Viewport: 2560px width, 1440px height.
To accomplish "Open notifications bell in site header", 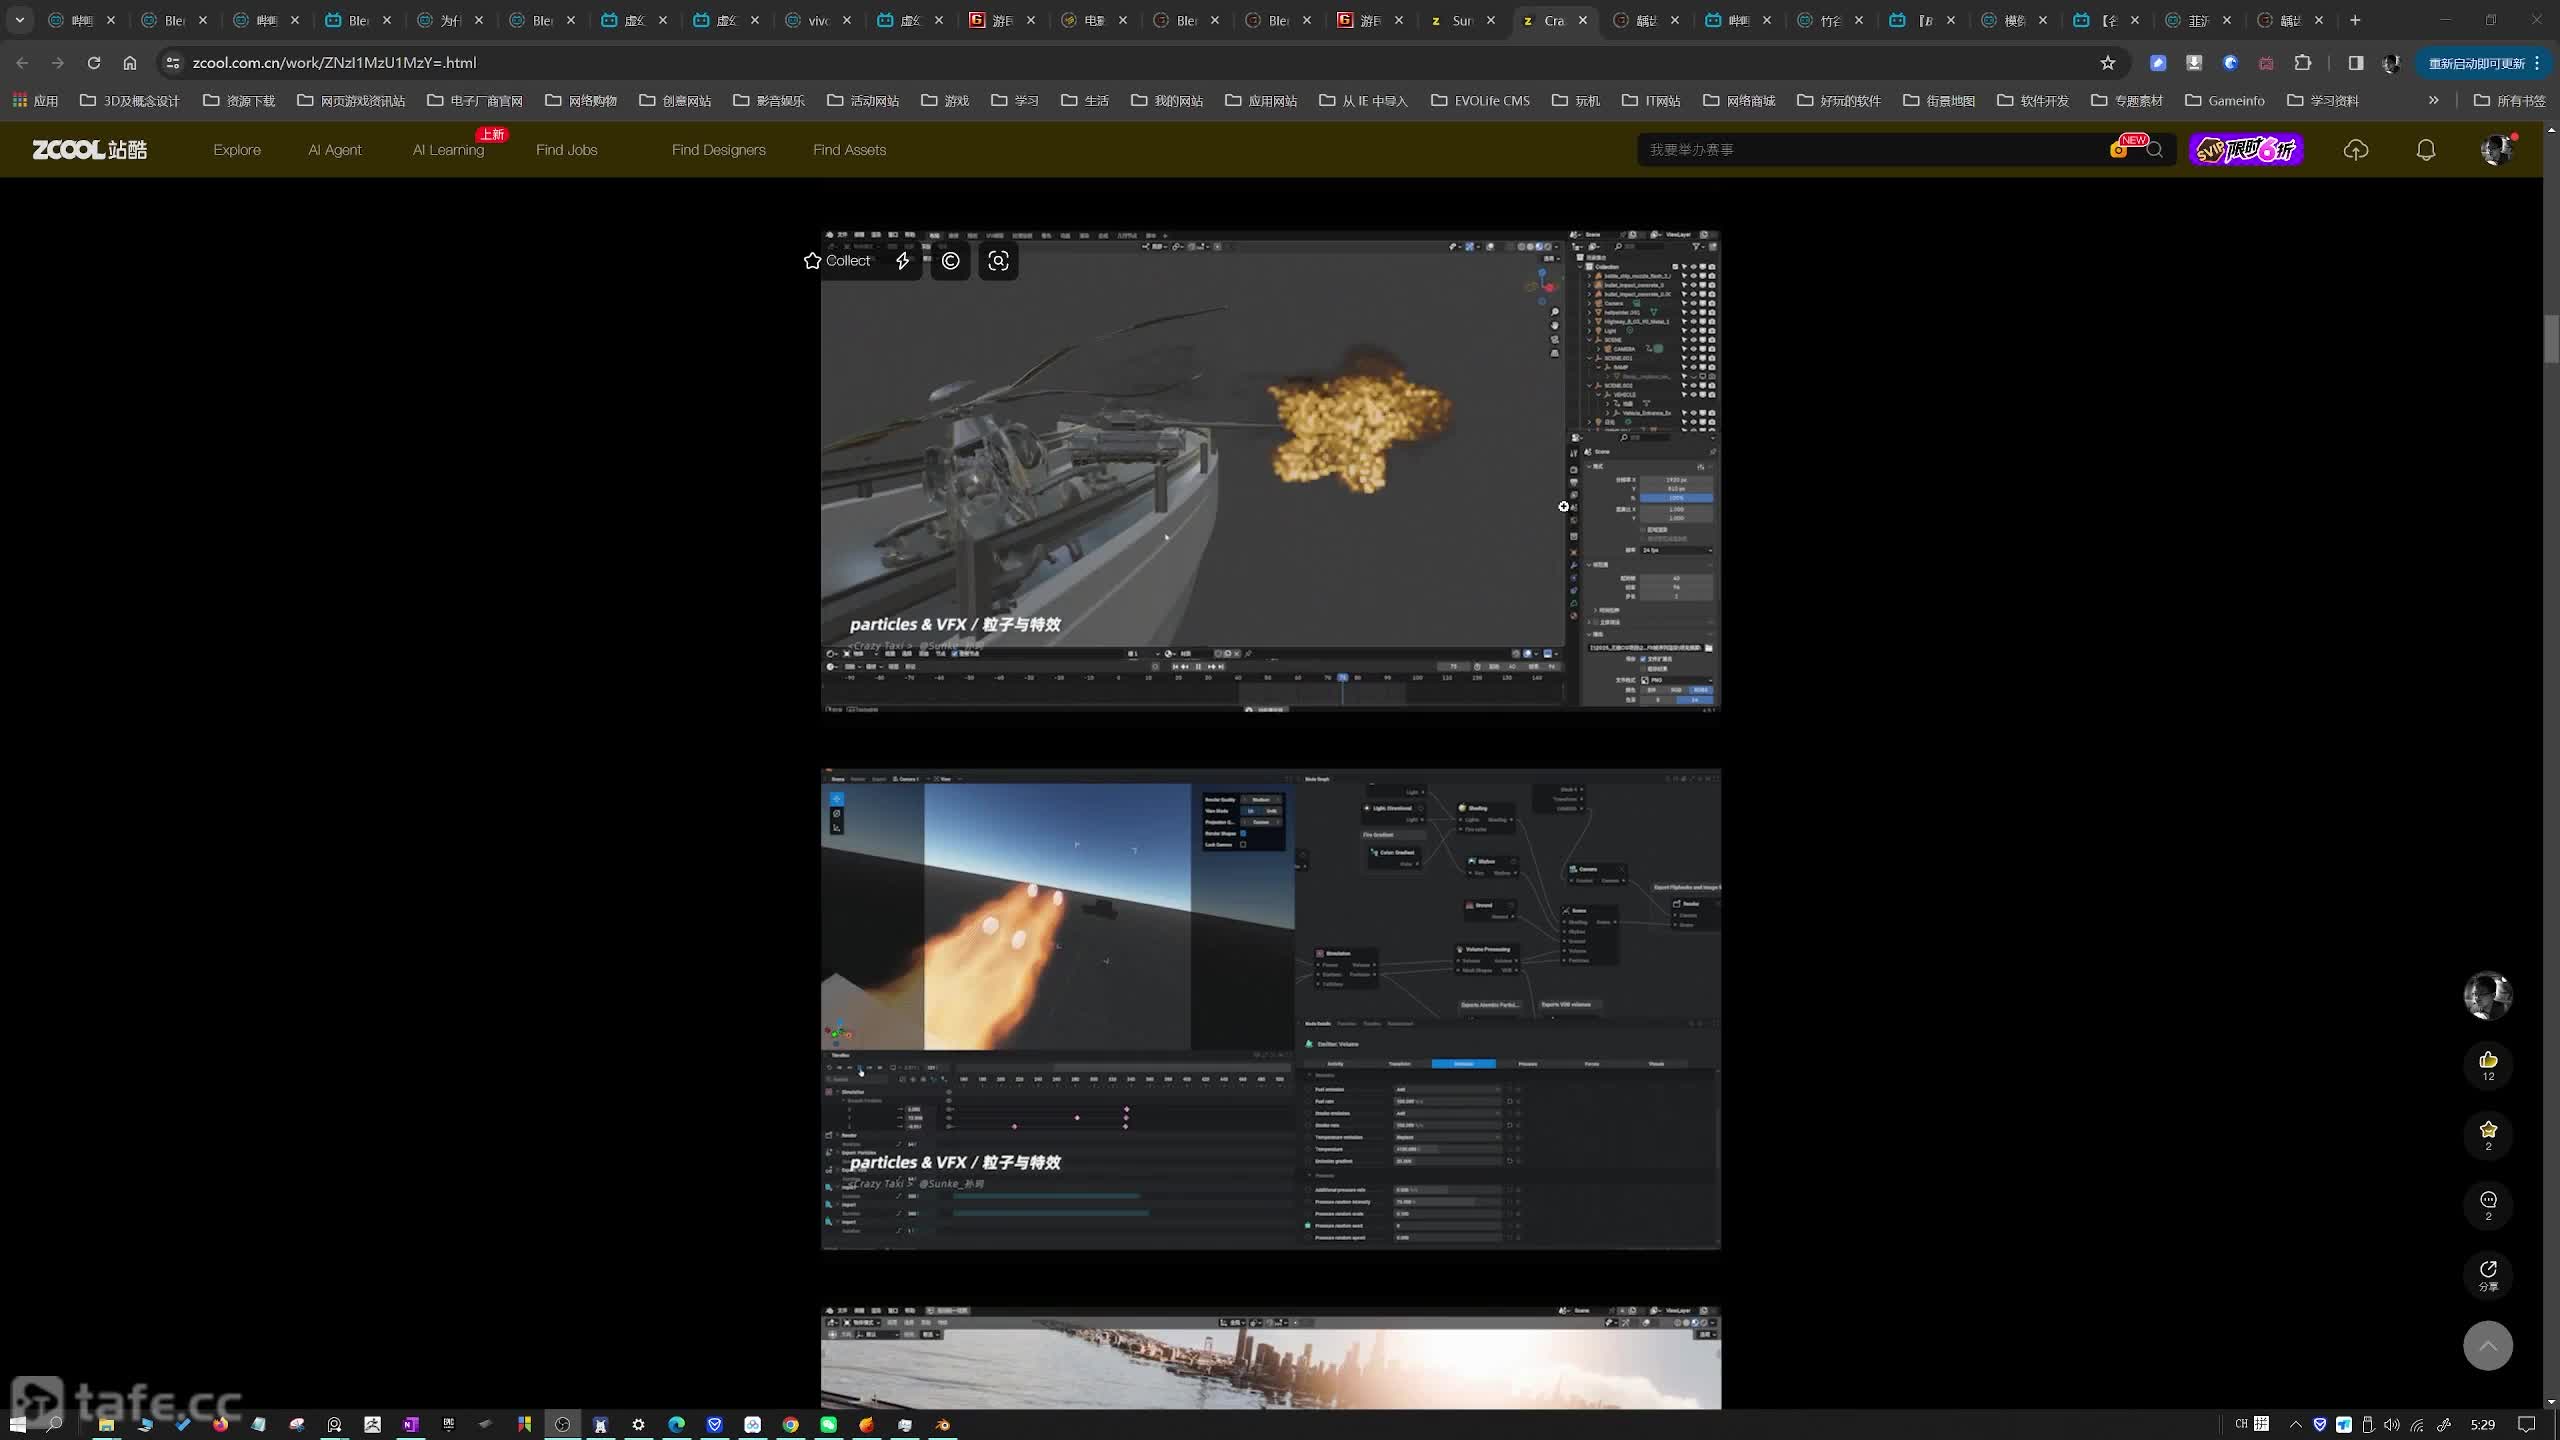I will (x=2426, y=150).
